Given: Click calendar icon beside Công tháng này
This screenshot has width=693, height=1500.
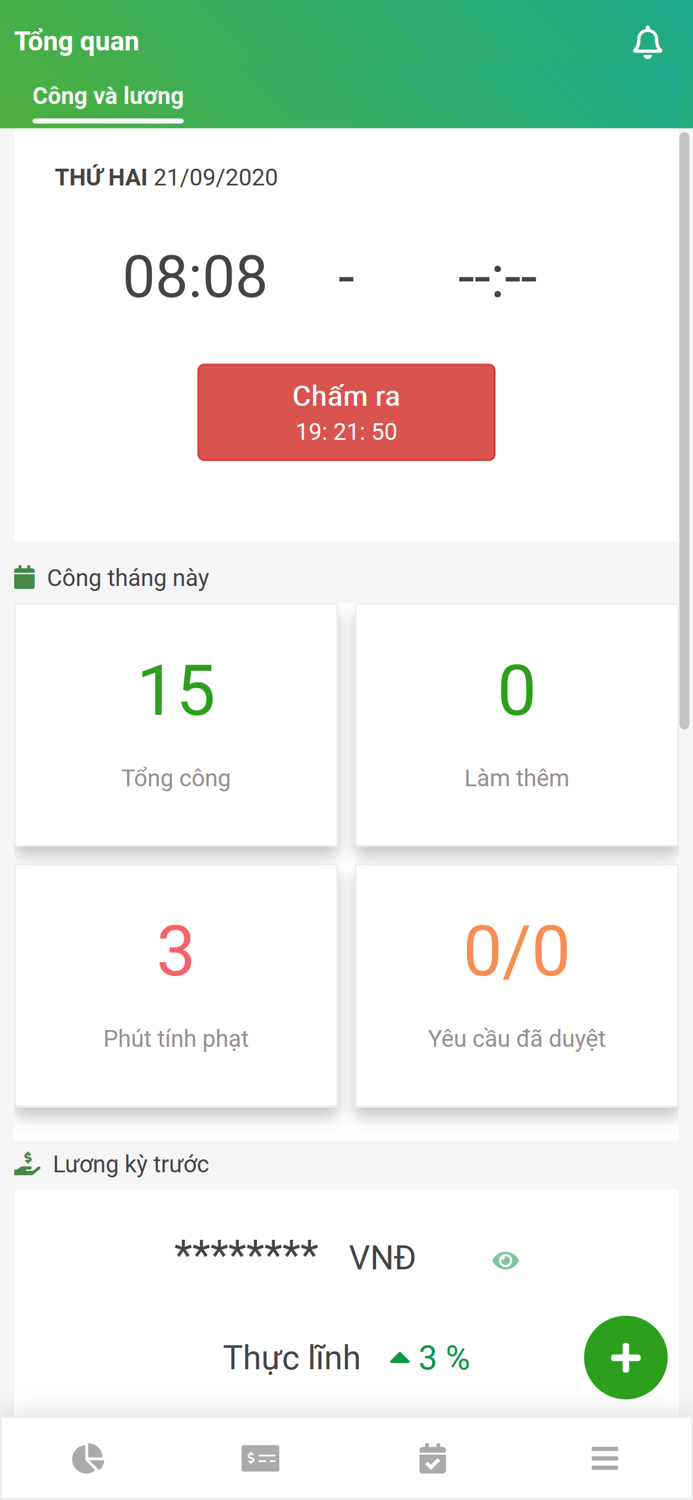Looking at the screenshot, I should click(25, 578).
